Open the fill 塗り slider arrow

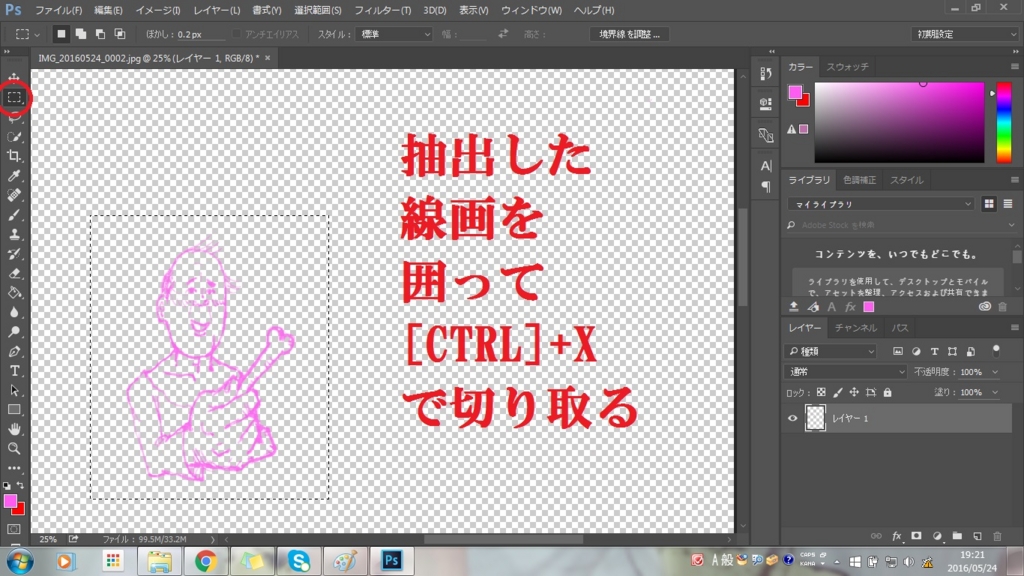tap(995, 392)
